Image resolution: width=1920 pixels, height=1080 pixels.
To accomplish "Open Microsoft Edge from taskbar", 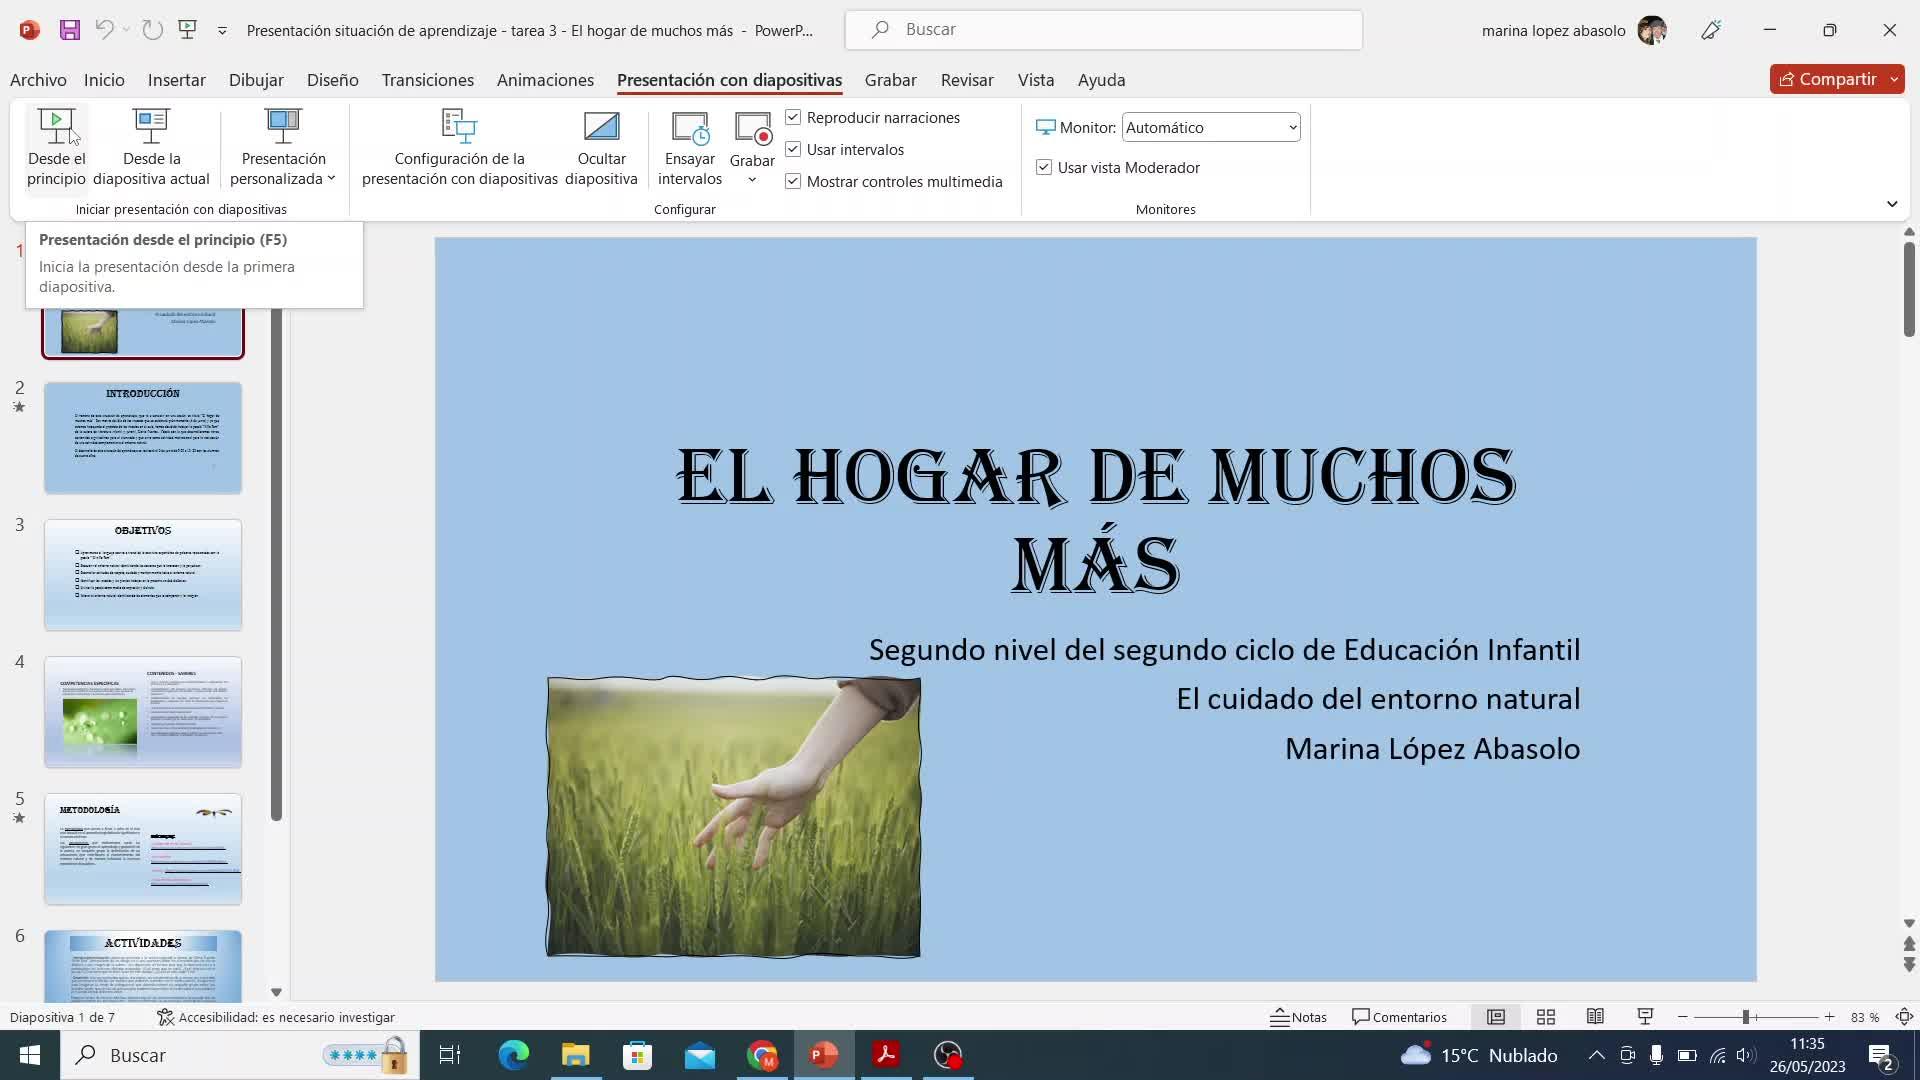I will pyautogui.click(x=513, y=1055).
